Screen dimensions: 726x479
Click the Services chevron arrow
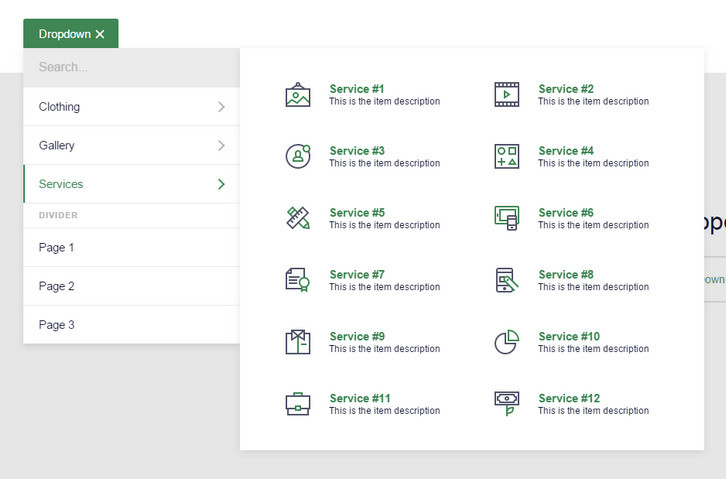[221, 184]
